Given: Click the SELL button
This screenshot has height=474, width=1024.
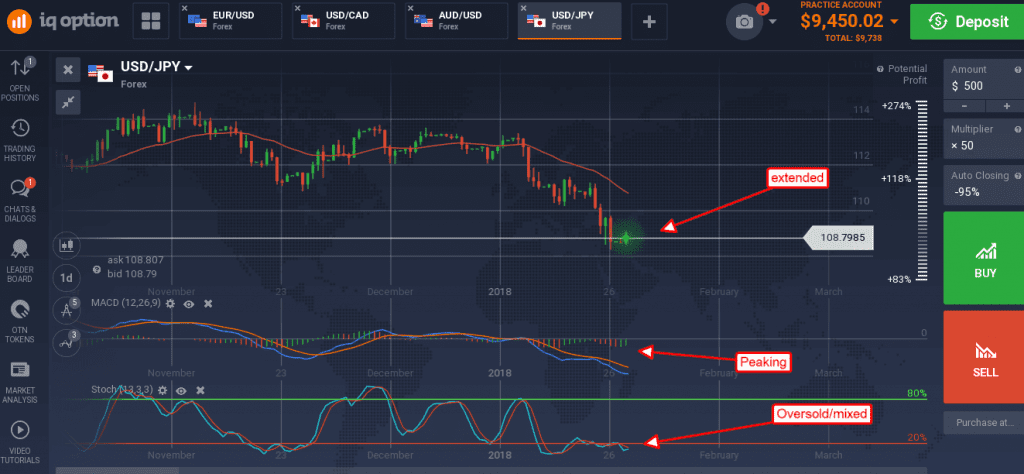Looking at the screenshot, I should [984, 356].
